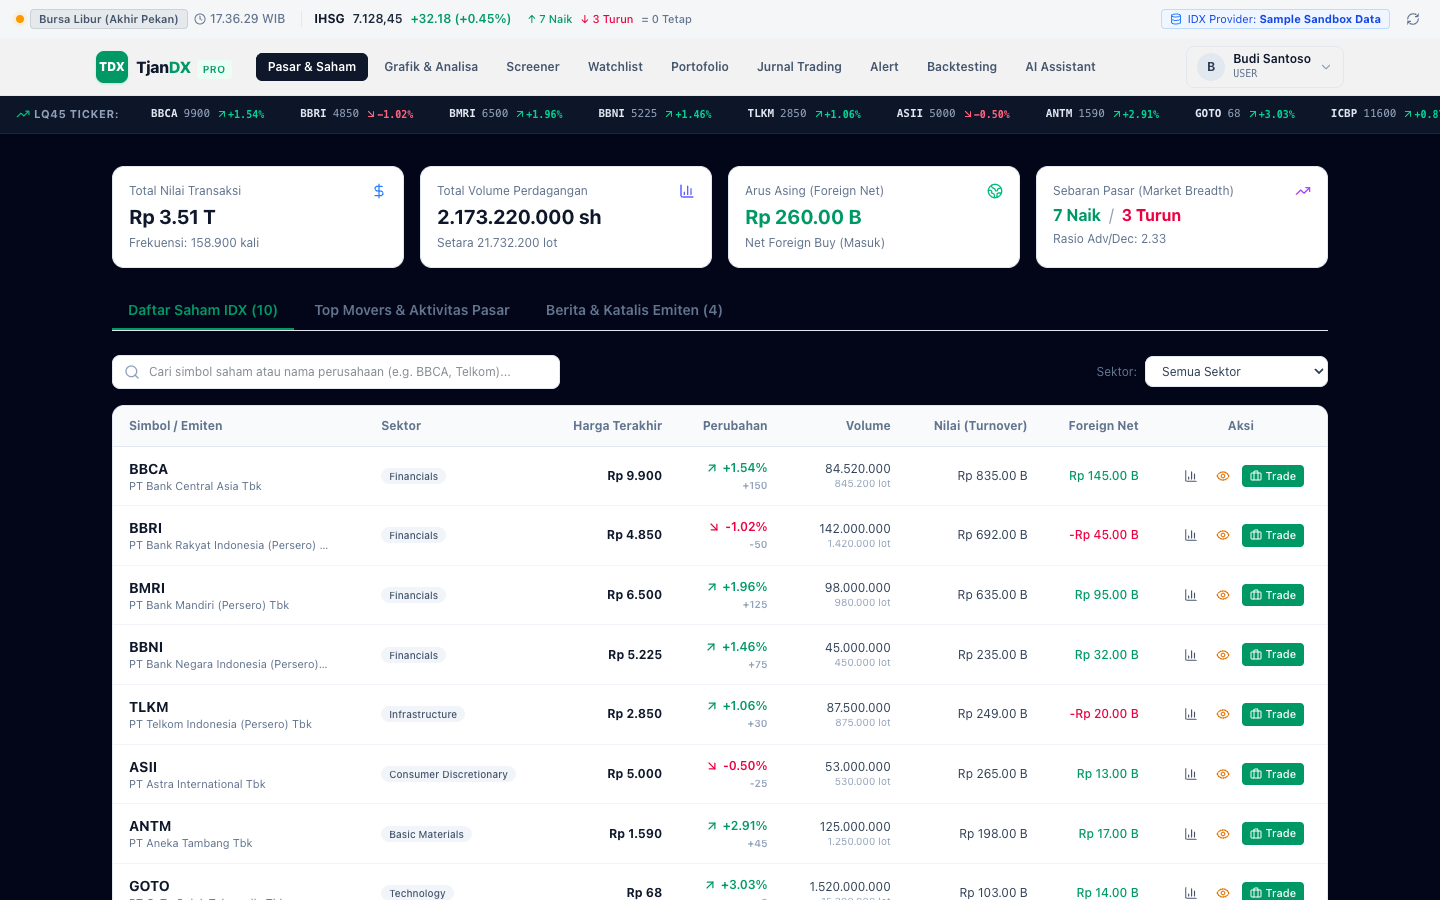Click the TDX logo icon
This screenshot has height=900, width=1440.
click(x=112, y=67)
